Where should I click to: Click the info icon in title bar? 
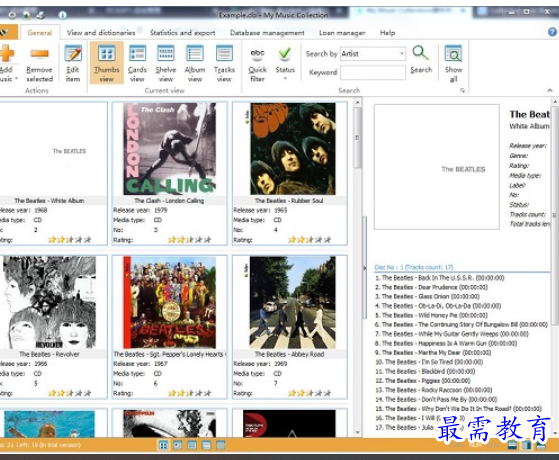[62, 15]
